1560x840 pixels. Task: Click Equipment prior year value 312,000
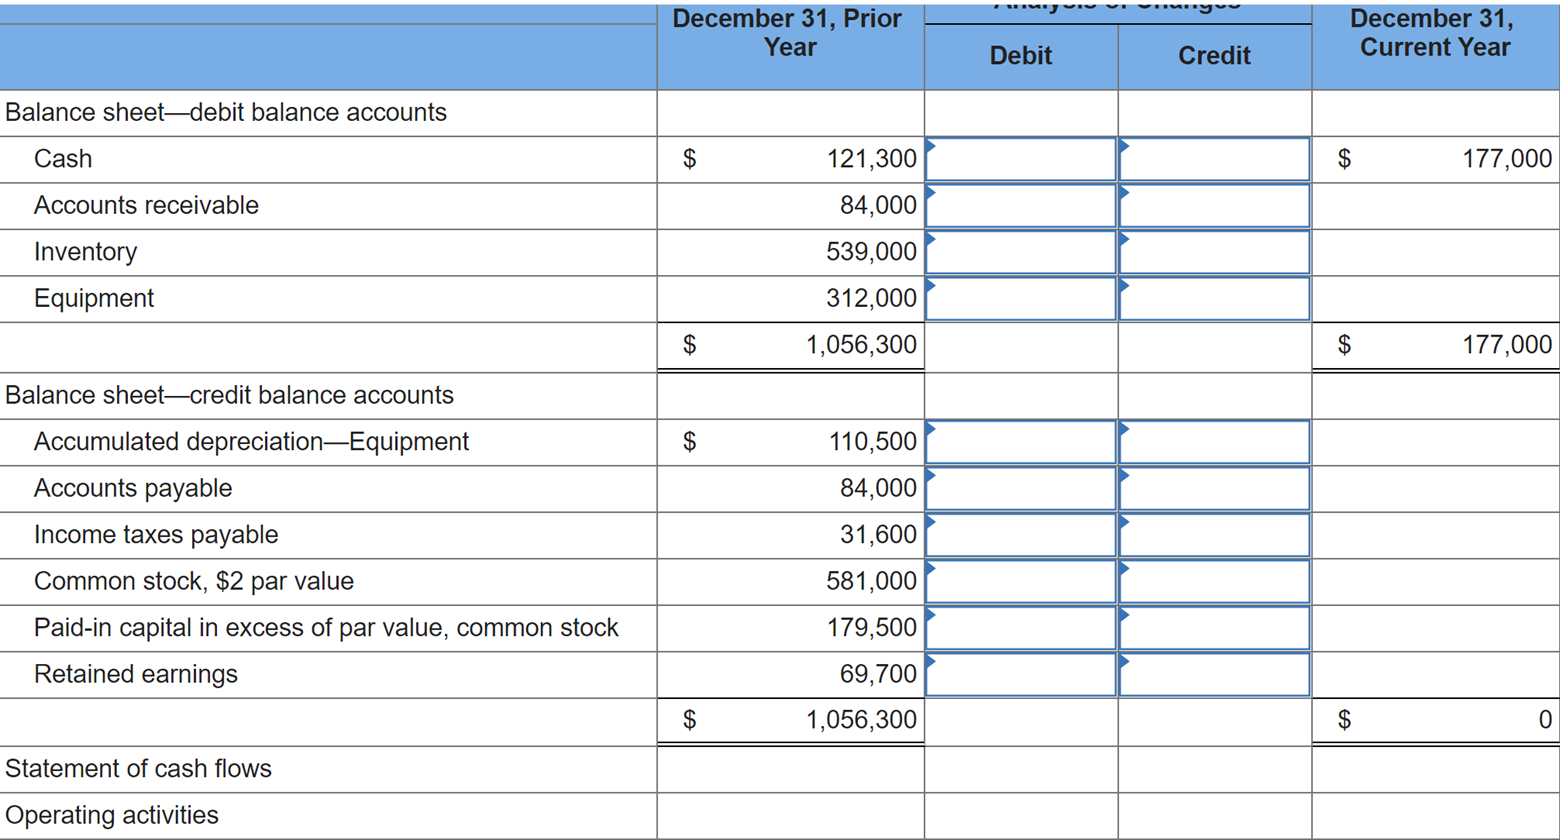[872, 298]
